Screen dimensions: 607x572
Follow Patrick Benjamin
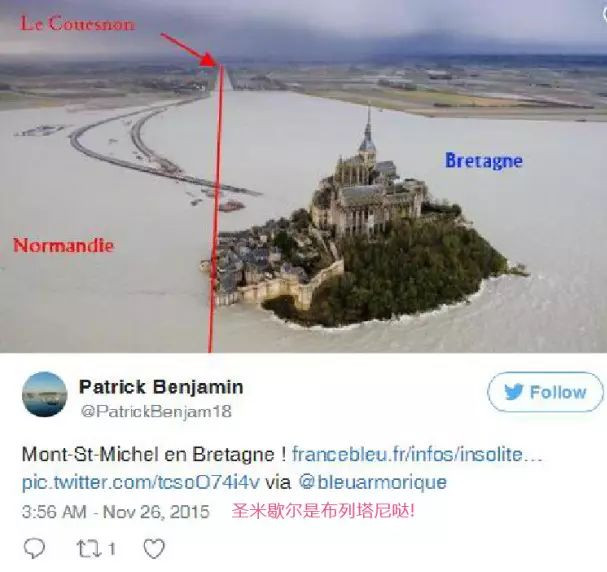[x=545, y=392]
